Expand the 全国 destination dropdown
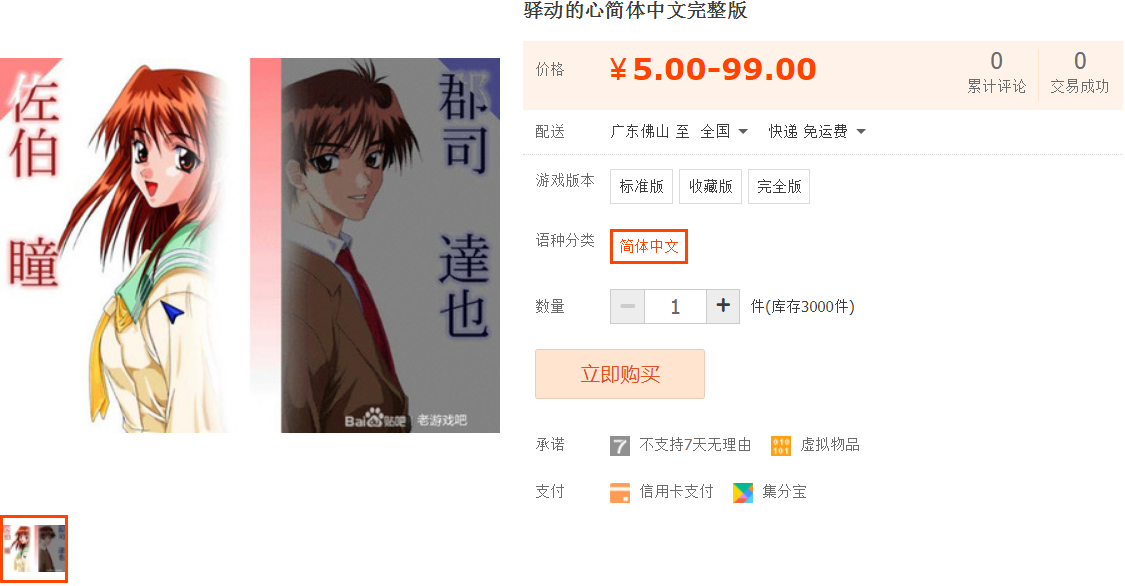The image size is (1125, 586). [724, 131]
